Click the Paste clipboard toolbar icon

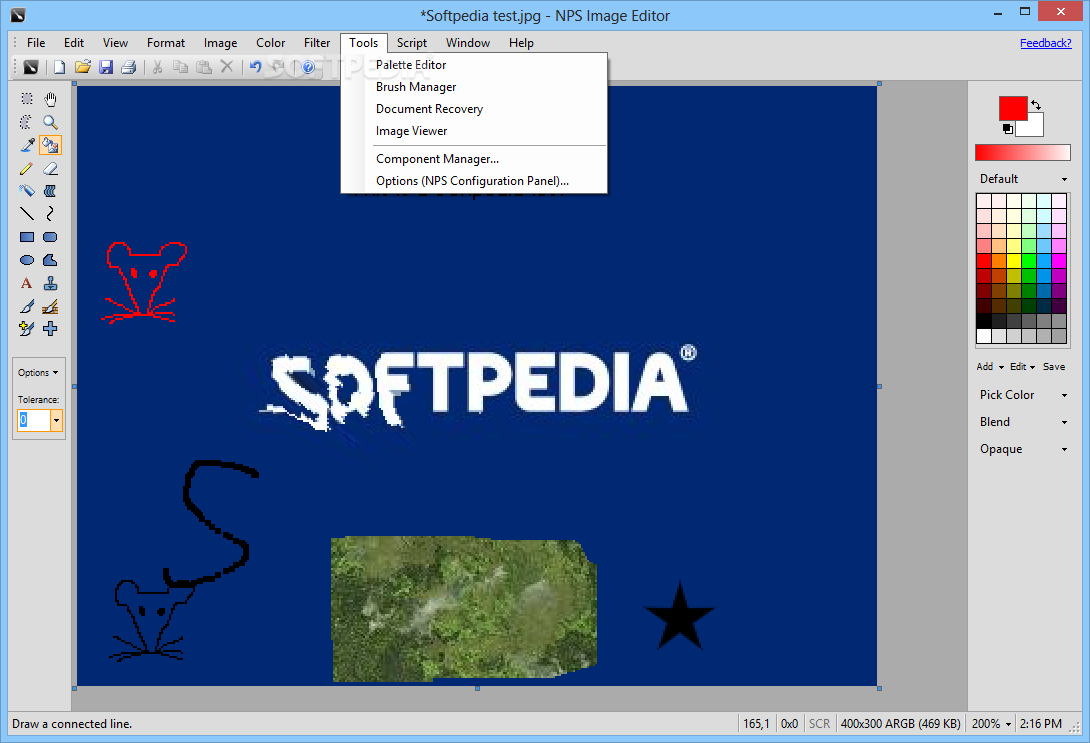point(204,67)
